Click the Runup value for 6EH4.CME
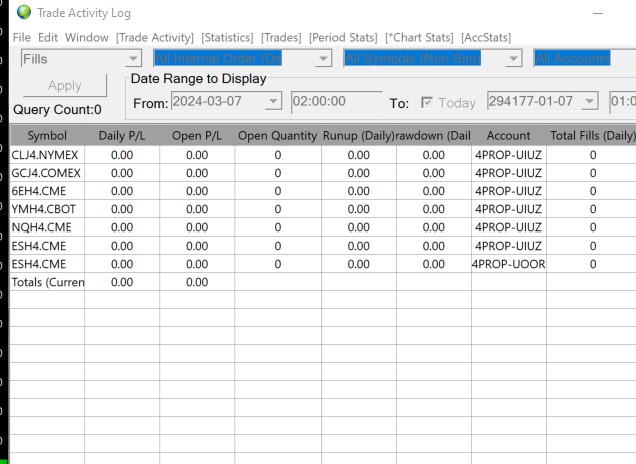This screenshot has height=464, width=636. click(x=359, y=191)
